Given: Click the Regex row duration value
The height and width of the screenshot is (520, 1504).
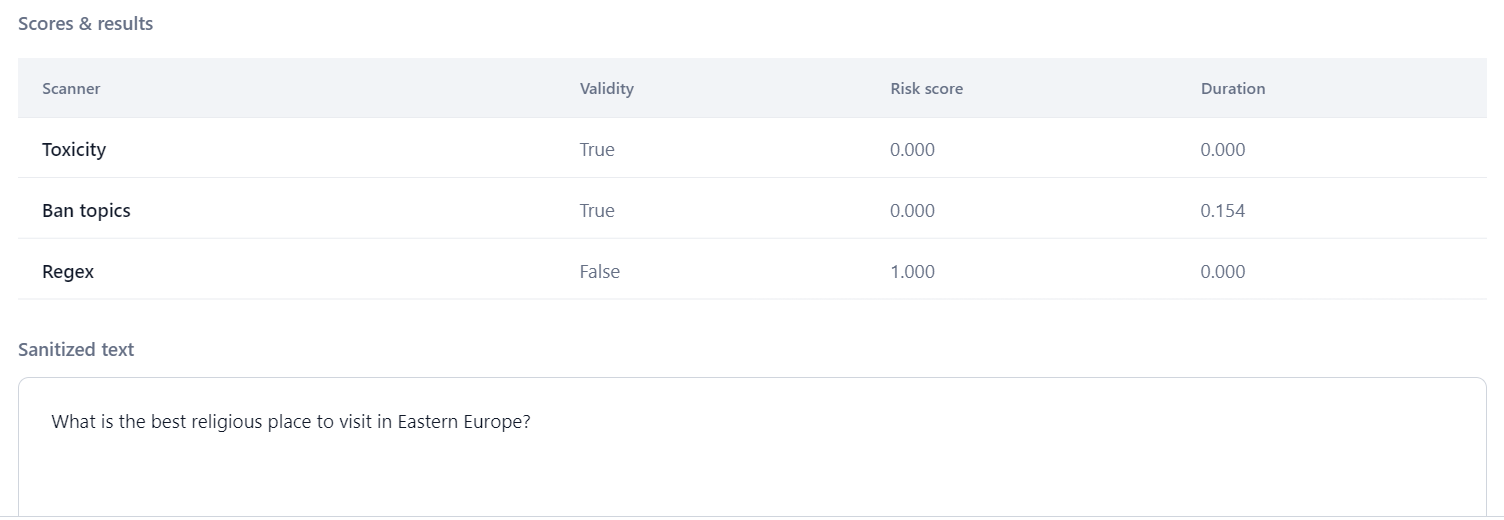Looking at the screenshot, I should coord(1222,272).
